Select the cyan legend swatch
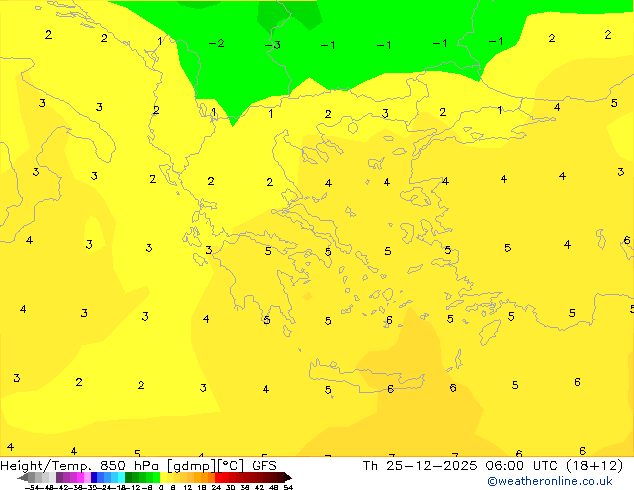 (x=121, y=477)
